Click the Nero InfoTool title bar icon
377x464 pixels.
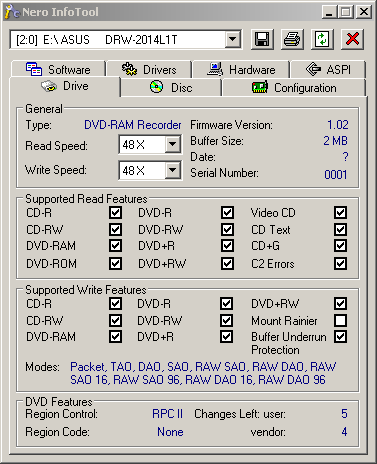pyautogui.click(x=12, y=12)
